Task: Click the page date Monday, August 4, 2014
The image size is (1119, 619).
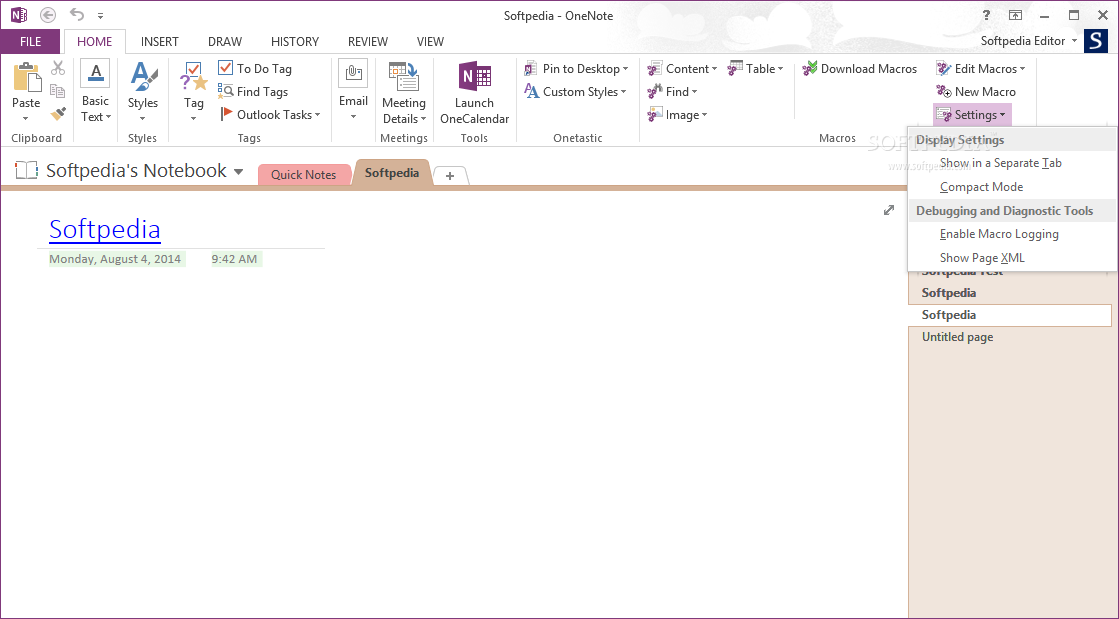Action: [115, 259]
